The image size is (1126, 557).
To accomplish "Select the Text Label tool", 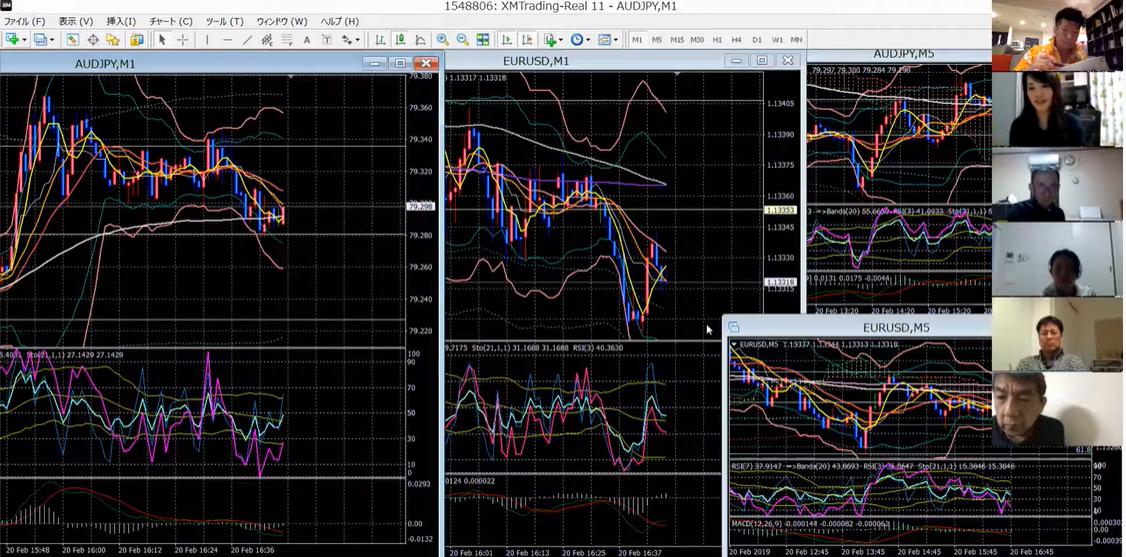I will [327, 39].
